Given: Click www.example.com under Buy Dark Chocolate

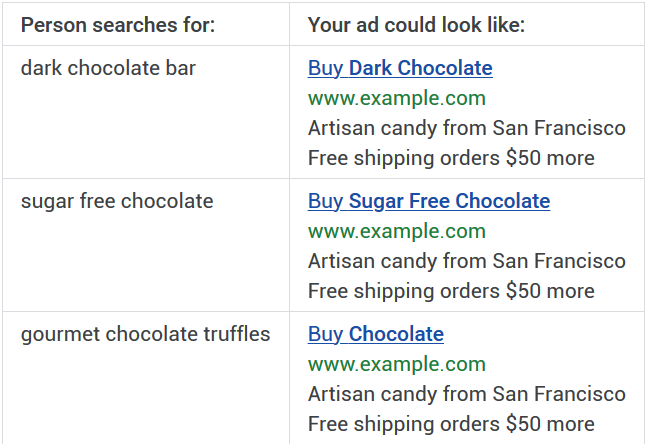Looking at the screenshot, I should tap(397, 99).
